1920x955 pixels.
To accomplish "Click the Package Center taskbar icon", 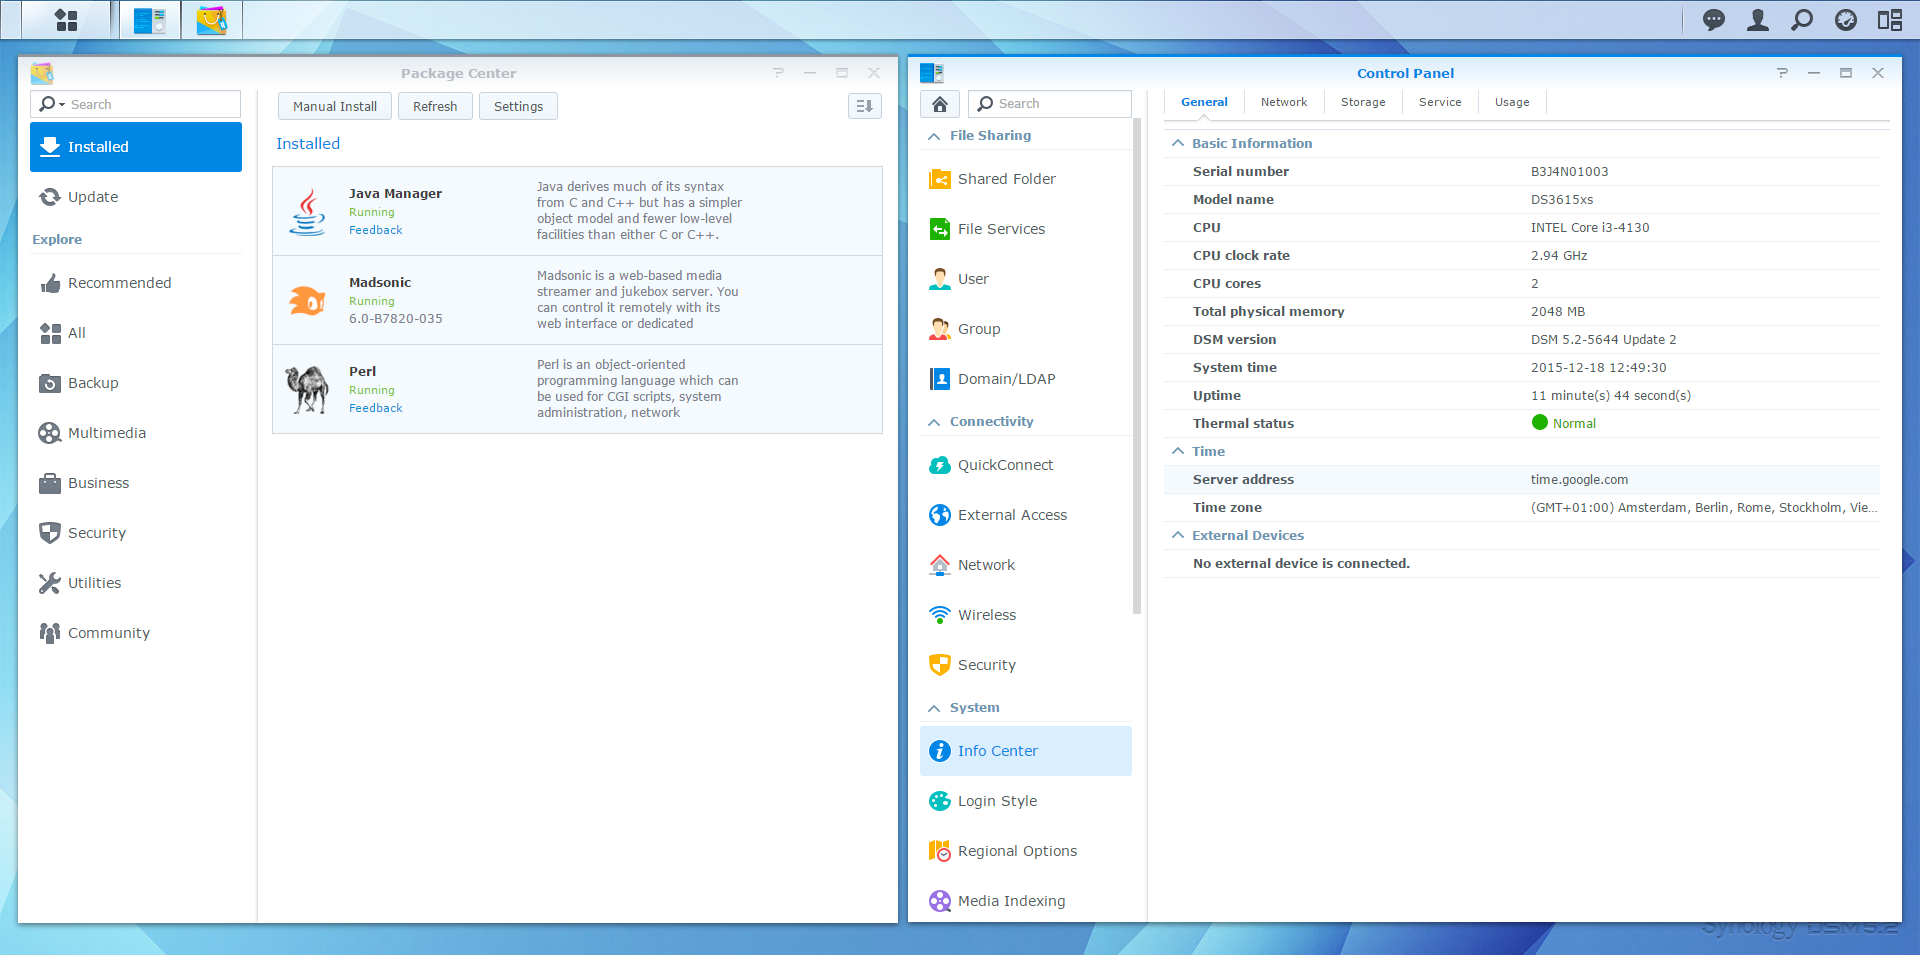I will [x=211, y=20].
